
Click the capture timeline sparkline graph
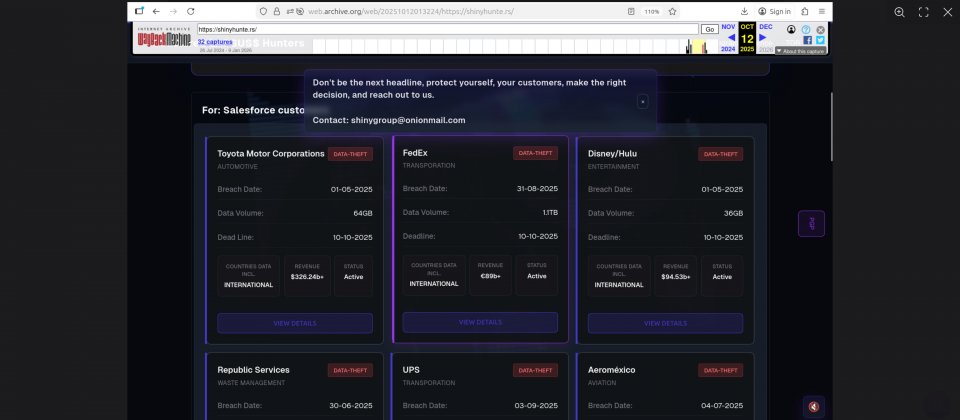tap(500, 46)
